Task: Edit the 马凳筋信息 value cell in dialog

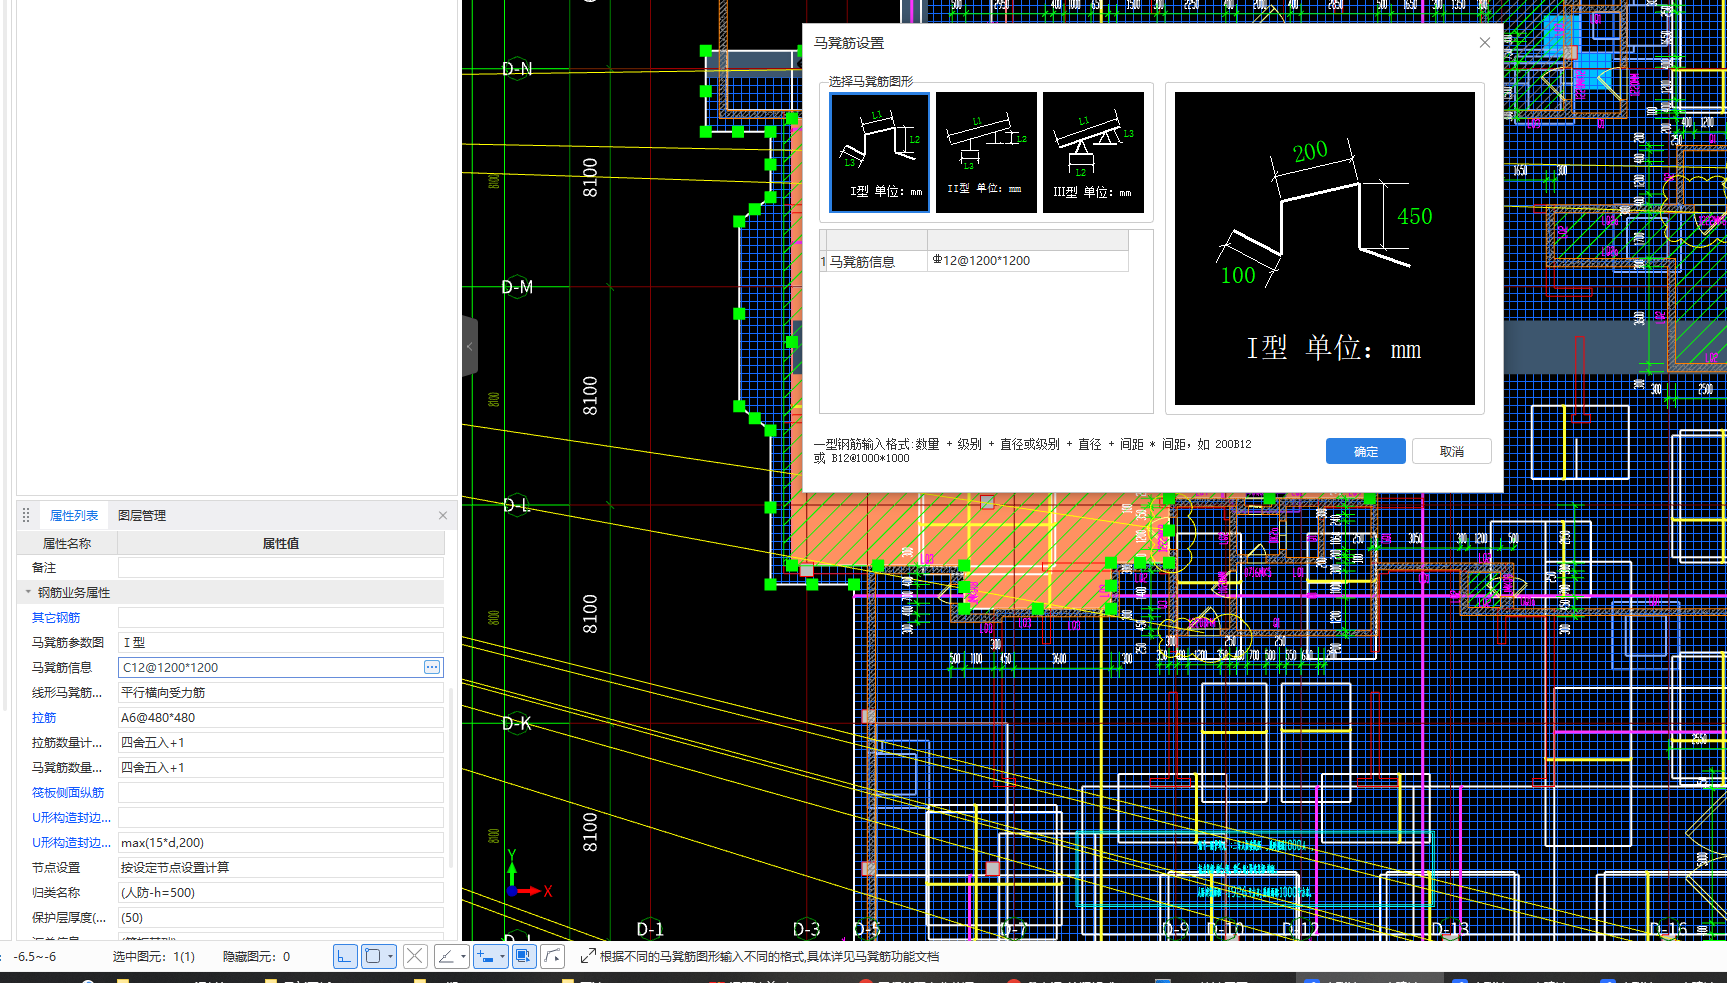Action: pyautogui.click(x=1028, y=261)
